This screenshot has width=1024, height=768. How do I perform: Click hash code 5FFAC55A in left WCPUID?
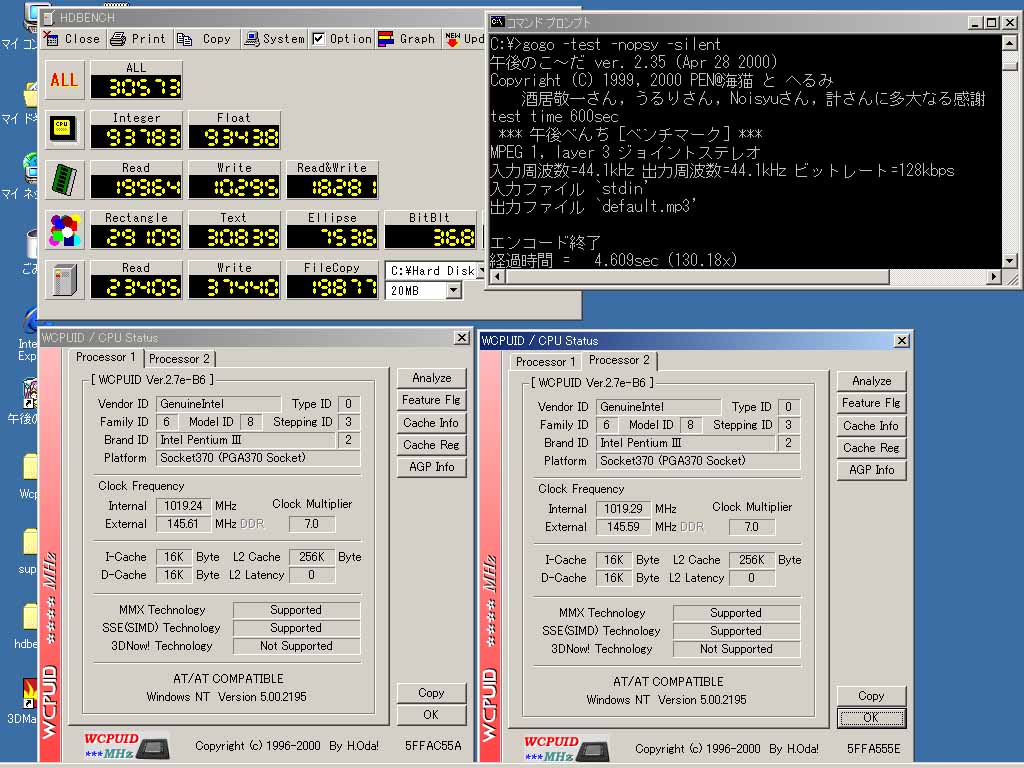point(433,745)
